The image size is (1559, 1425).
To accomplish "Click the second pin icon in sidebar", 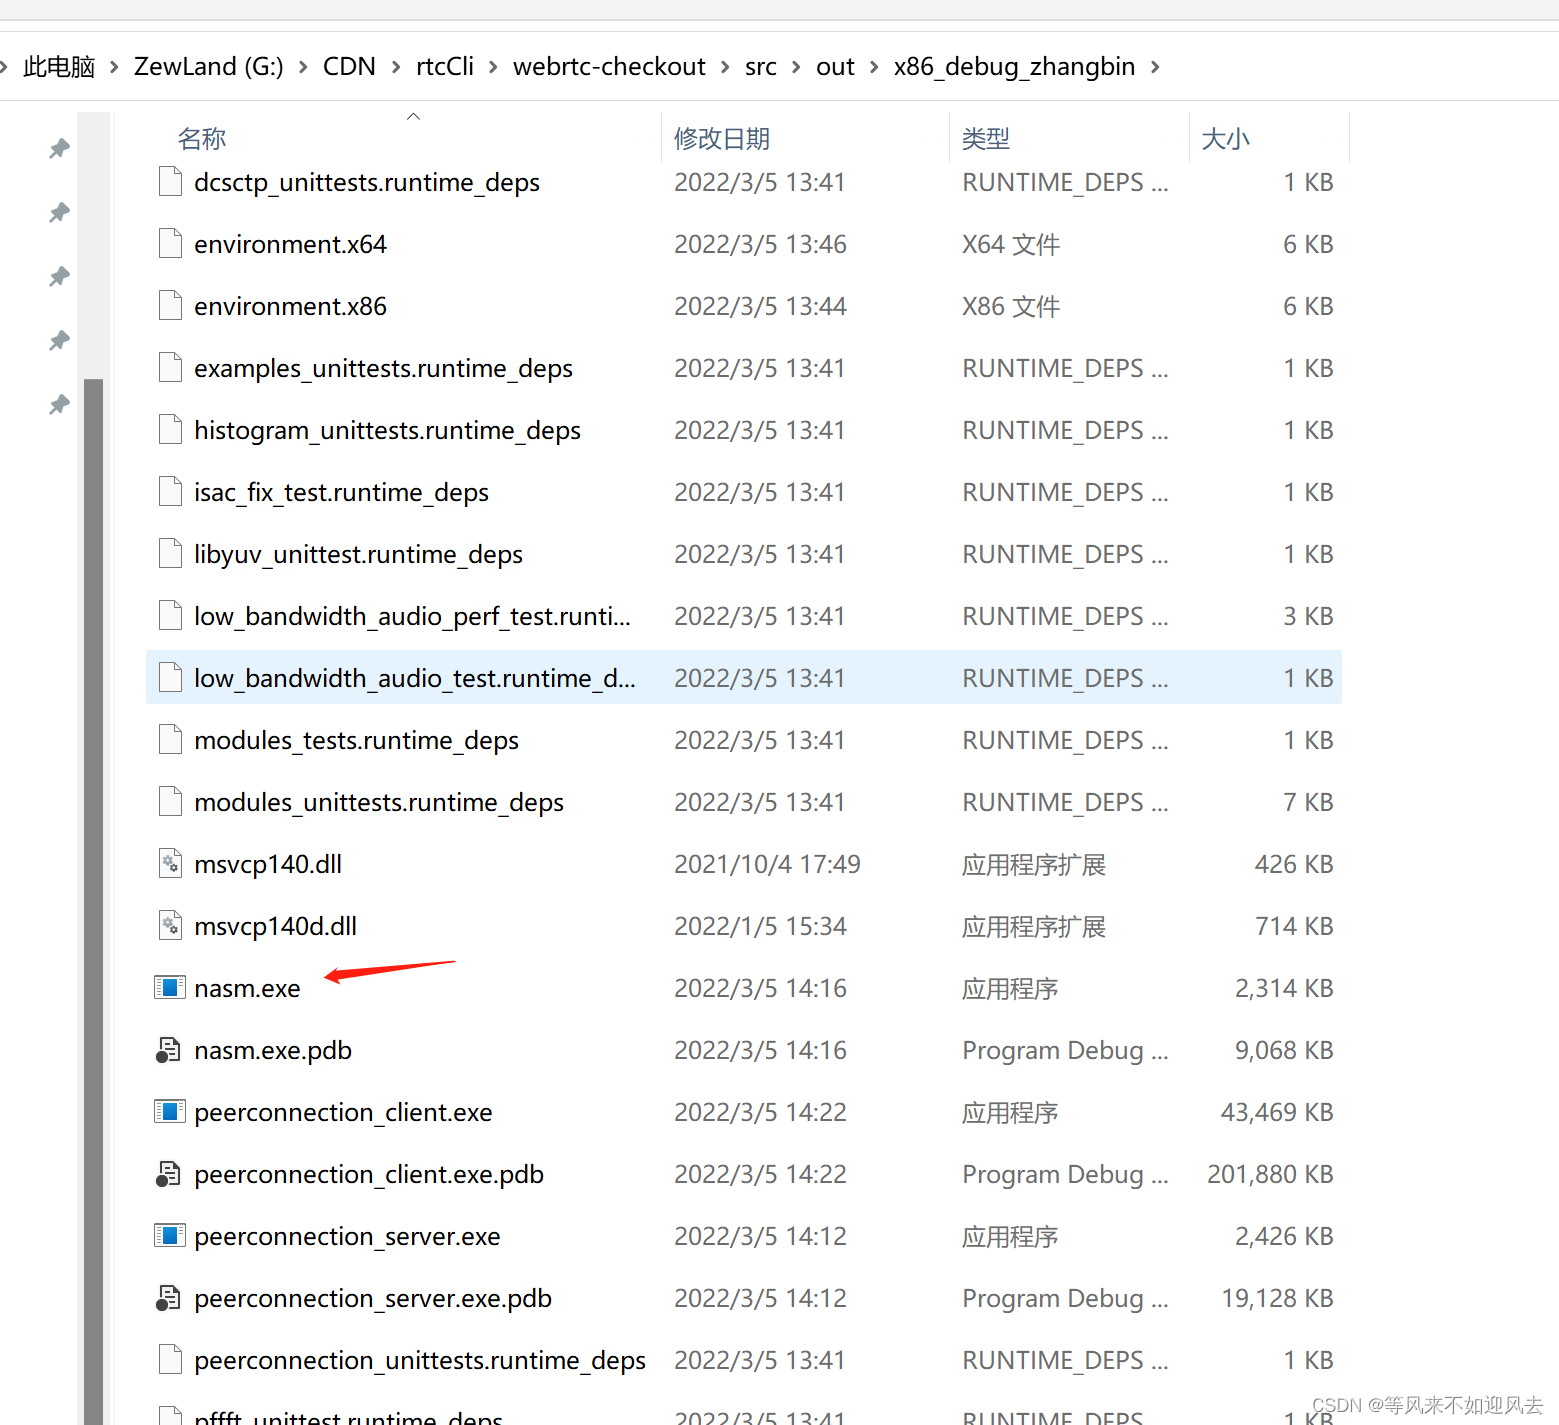I will pyautogui.click(x=59, y=213).
